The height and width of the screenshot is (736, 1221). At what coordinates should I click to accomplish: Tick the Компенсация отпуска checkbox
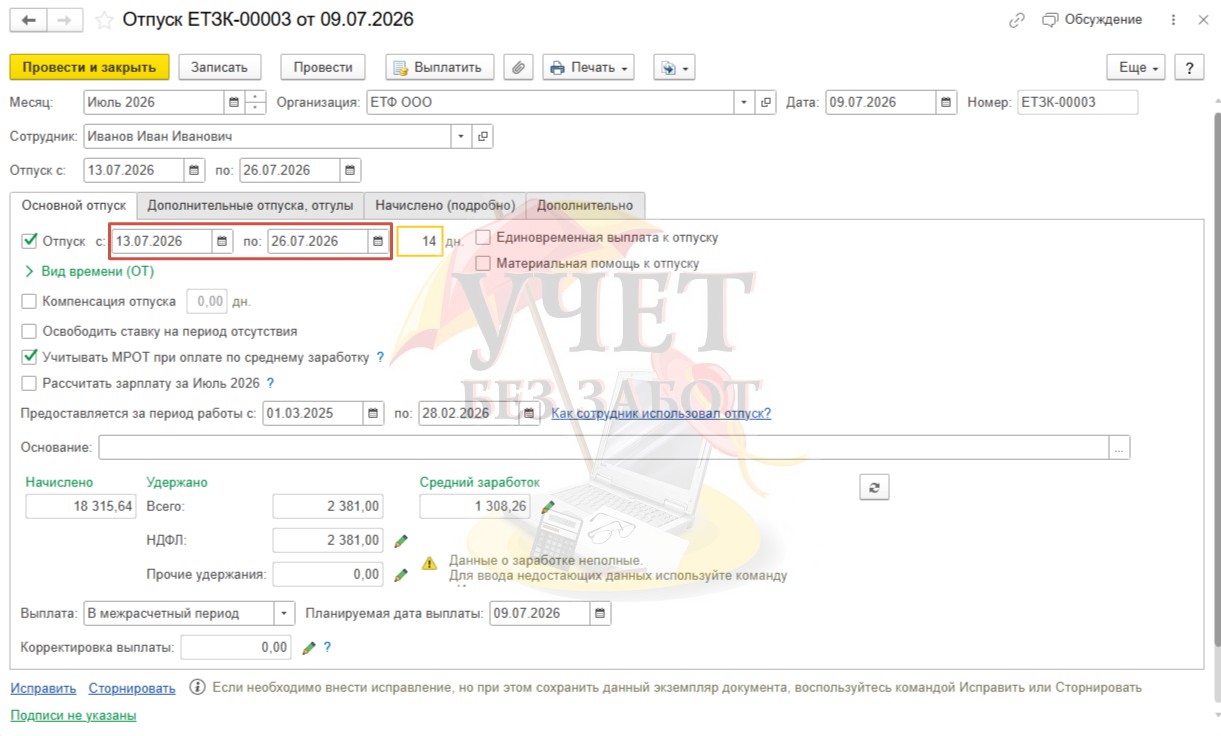pyautogui.click(x=29, y=301)
